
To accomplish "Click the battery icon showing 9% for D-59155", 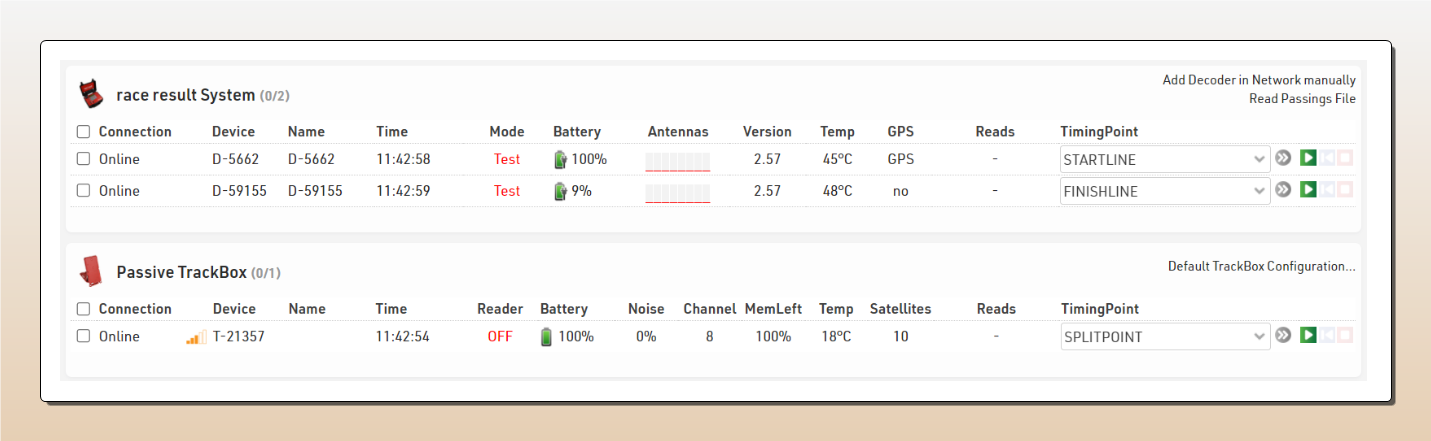I will pos(560,191).
